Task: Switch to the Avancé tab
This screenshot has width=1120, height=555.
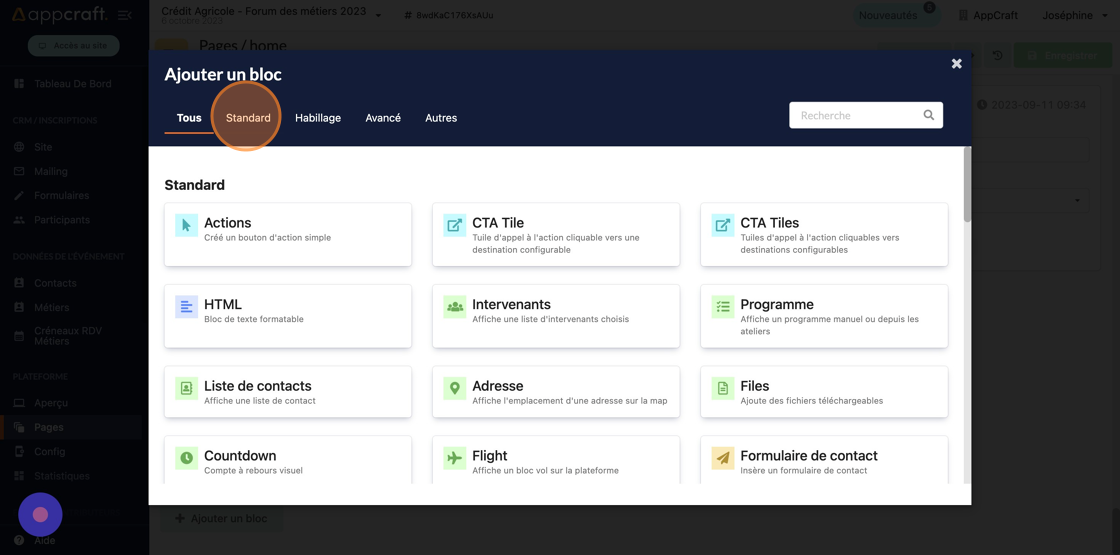Action: click(x=383, y=118)
